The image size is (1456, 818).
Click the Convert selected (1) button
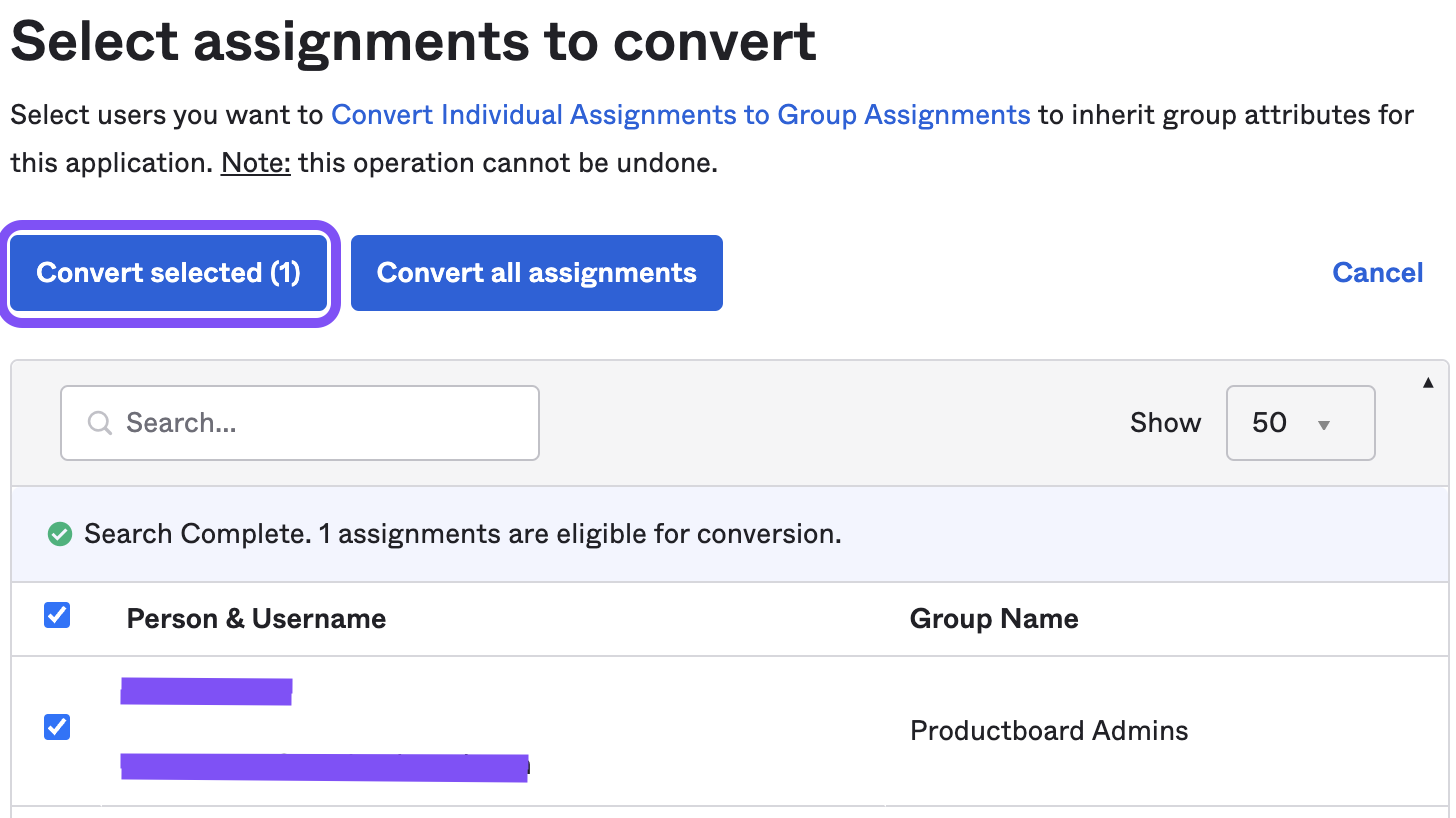(x=169, y=273)
